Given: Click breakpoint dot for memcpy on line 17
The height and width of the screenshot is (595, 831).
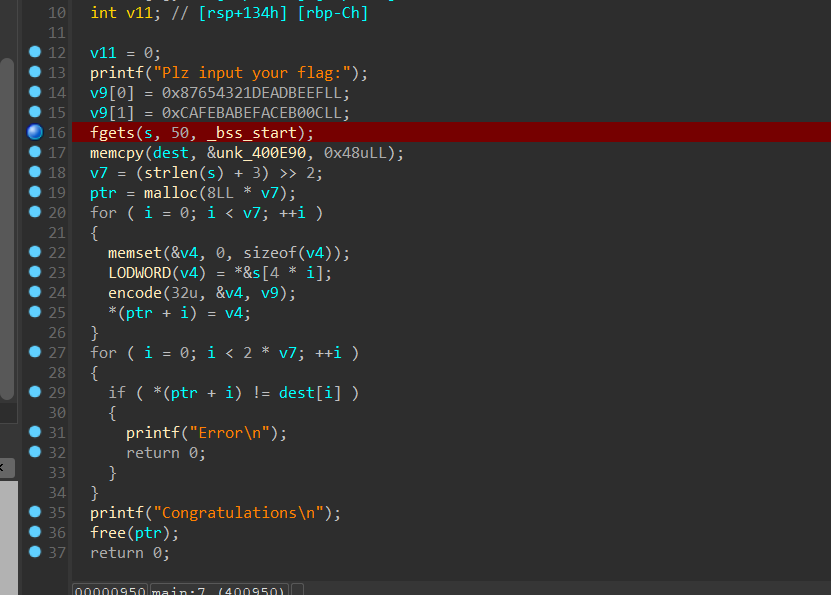Looking at the screenshot, I should 35,152.
